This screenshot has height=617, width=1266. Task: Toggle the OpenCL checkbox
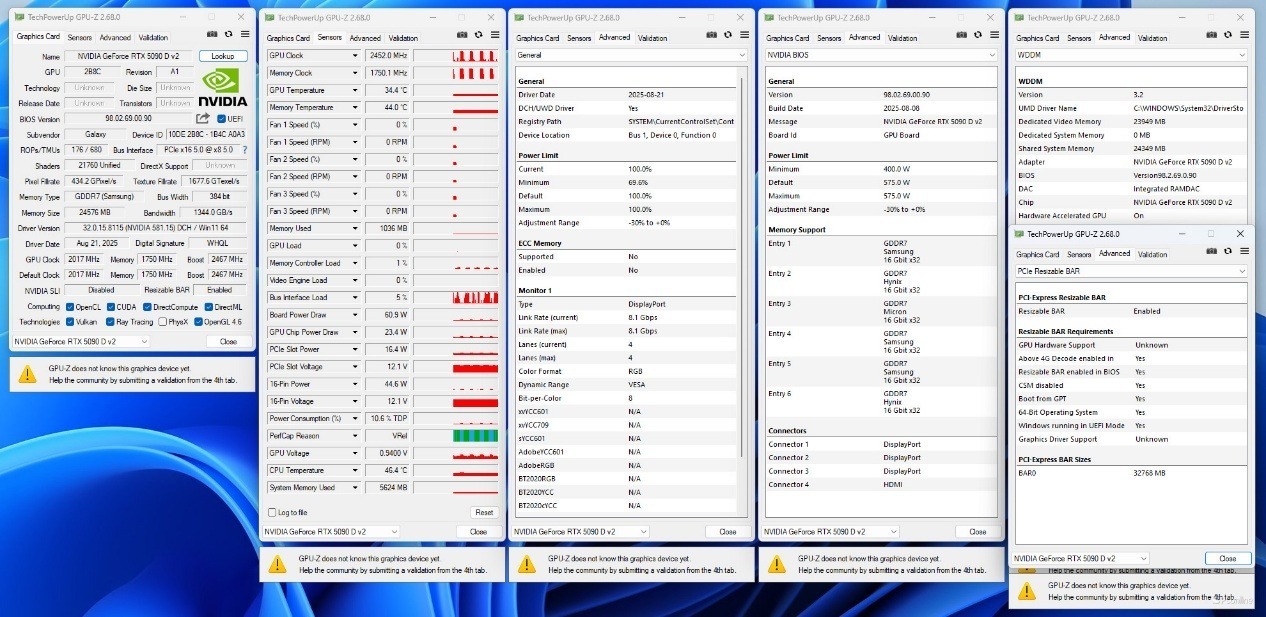pyautogui.click(x=70, y=307)
